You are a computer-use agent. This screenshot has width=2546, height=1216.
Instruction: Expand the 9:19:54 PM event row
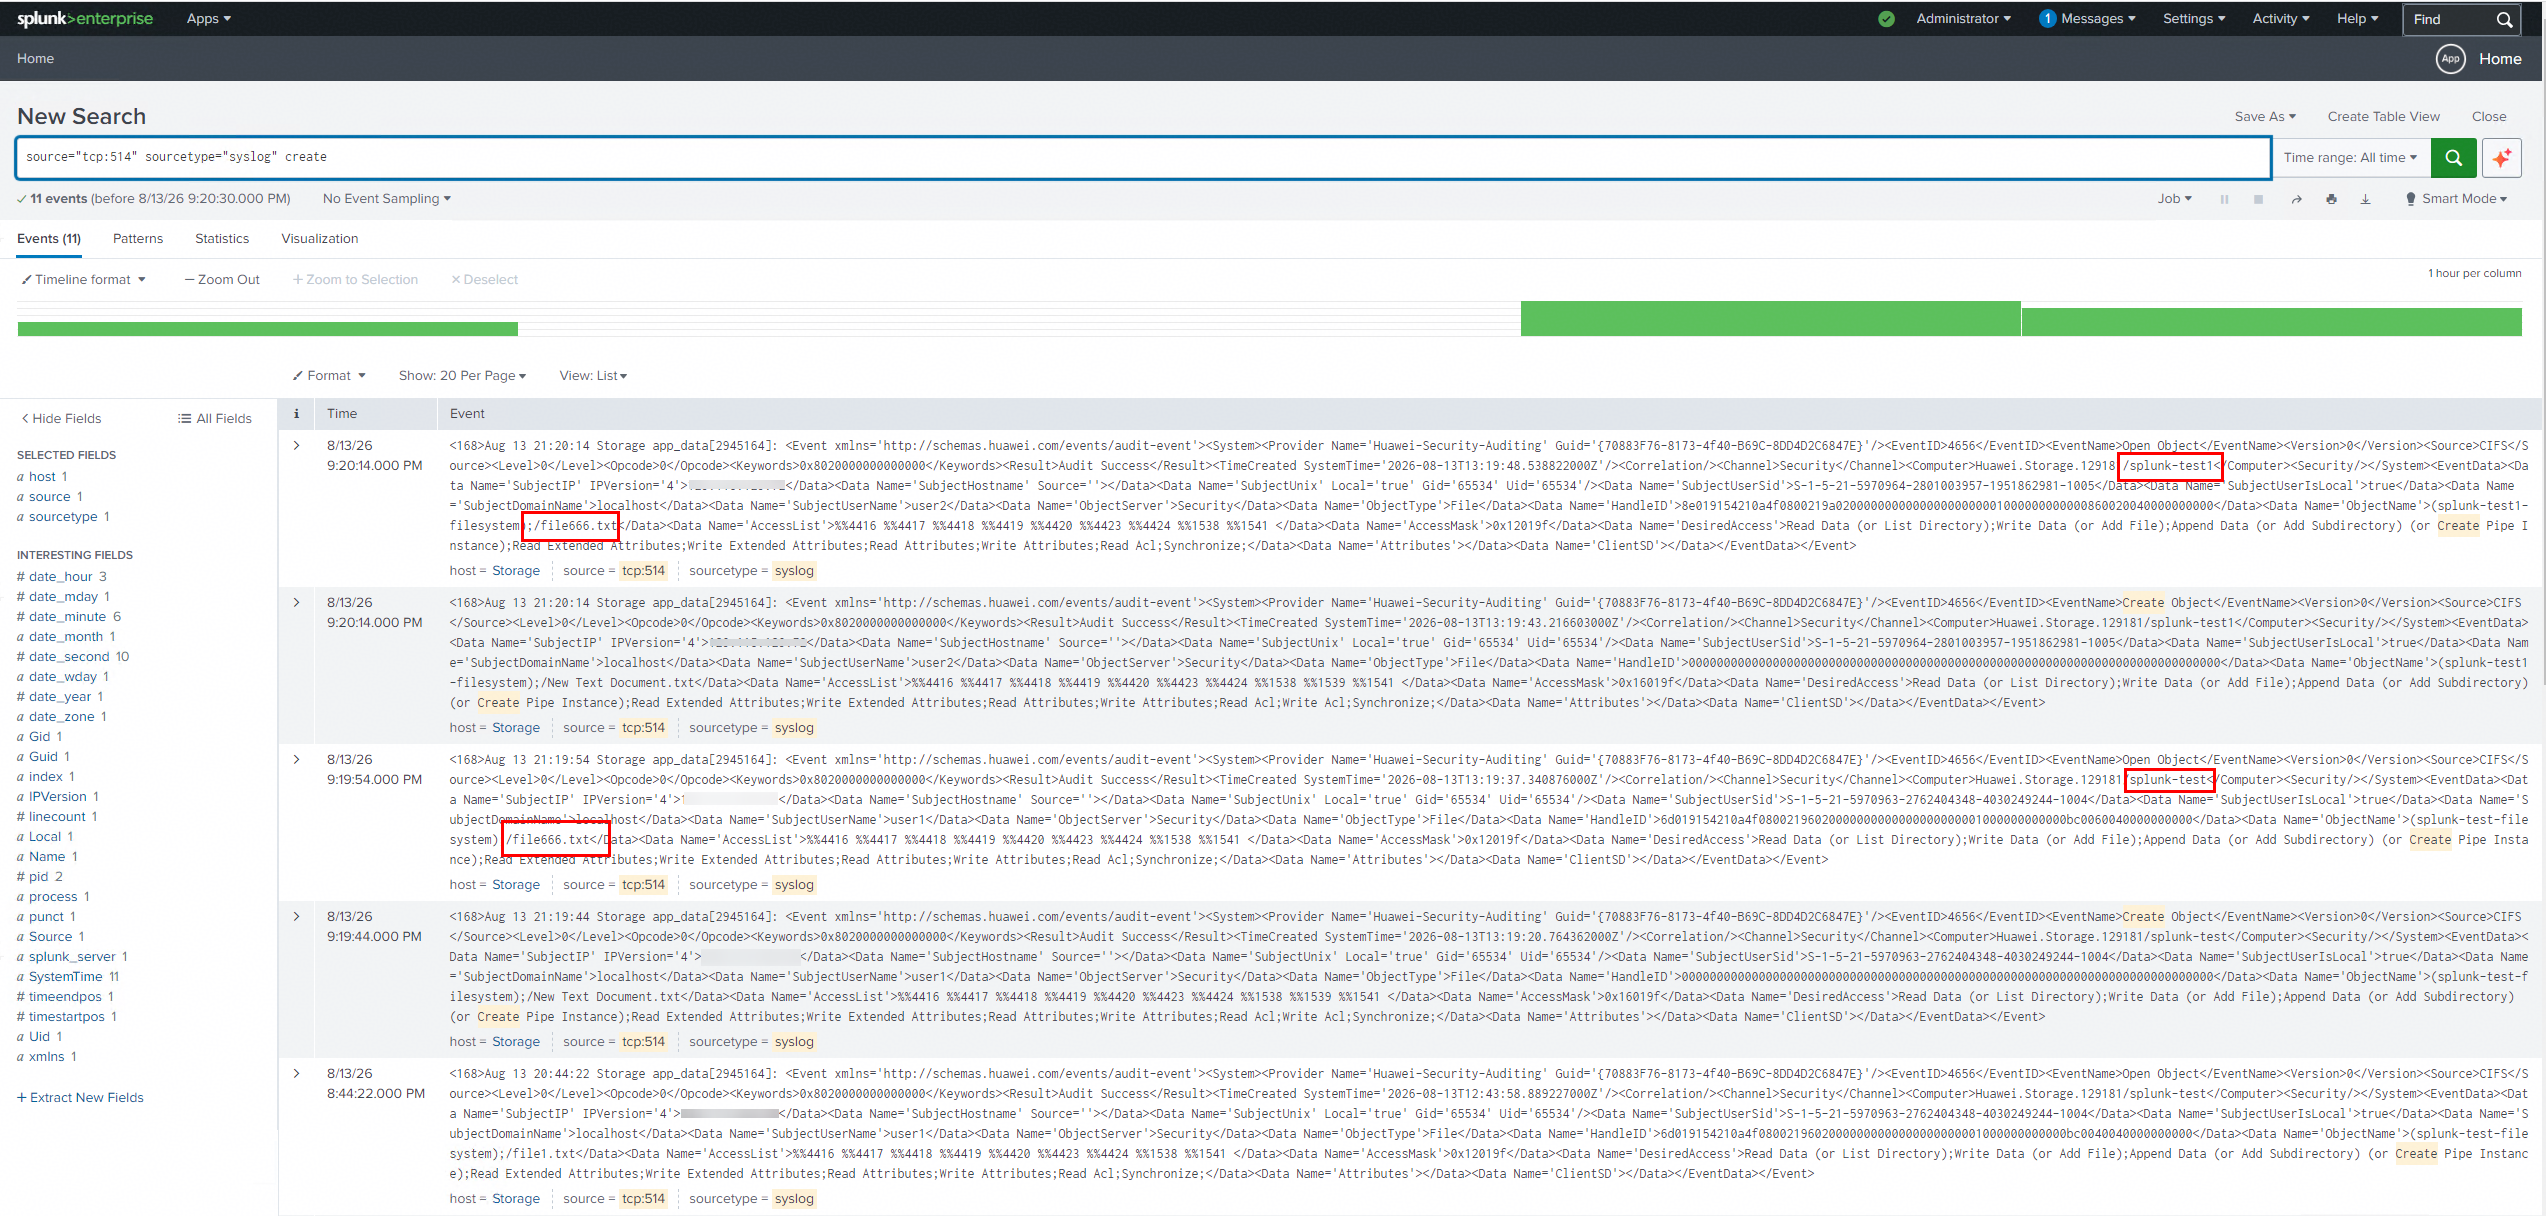296,760
